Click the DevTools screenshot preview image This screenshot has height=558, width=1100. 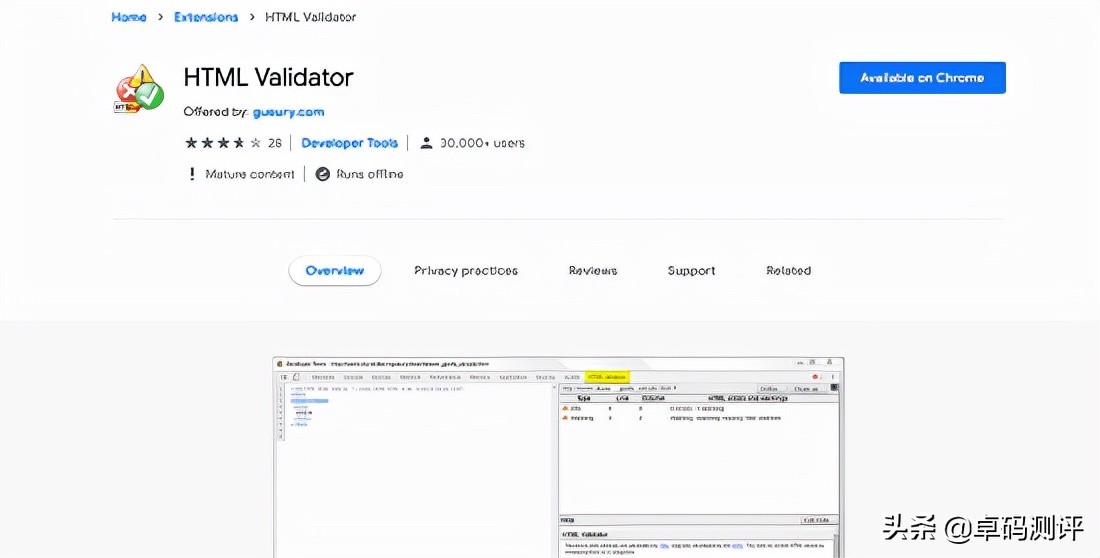tap(558, 457)
